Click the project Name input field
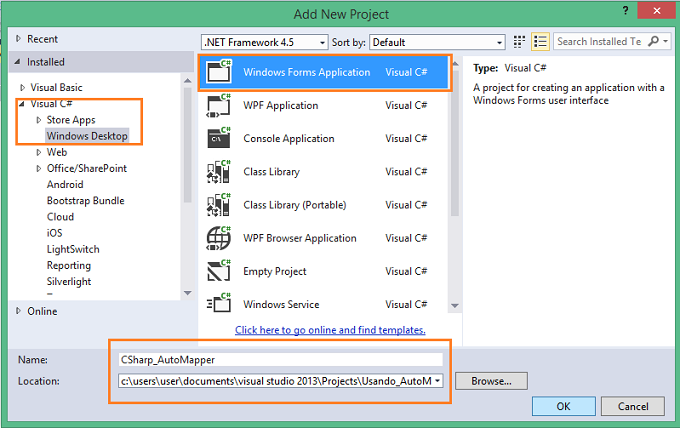Image resolution: width=680 pixels, height=428 pixels. (x=280, y=359)
